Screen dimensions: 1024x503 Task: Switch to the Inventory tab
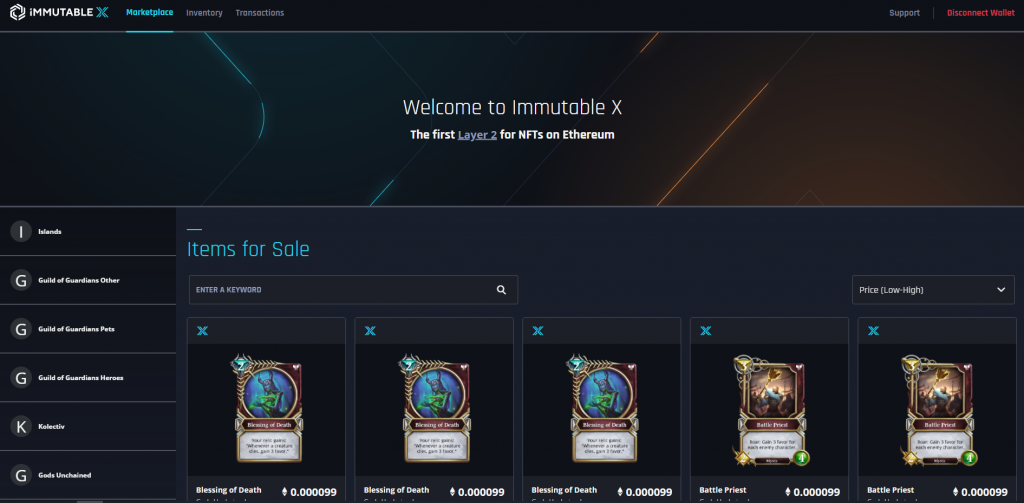tap(204, 13)
